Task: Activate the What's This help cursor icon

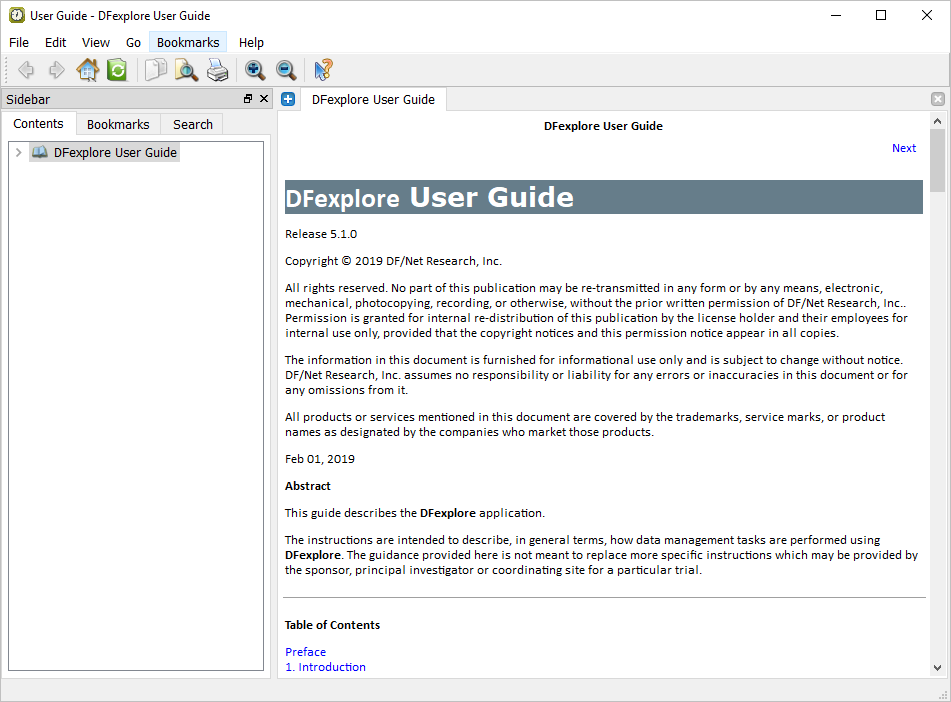Action: [323, 70]
